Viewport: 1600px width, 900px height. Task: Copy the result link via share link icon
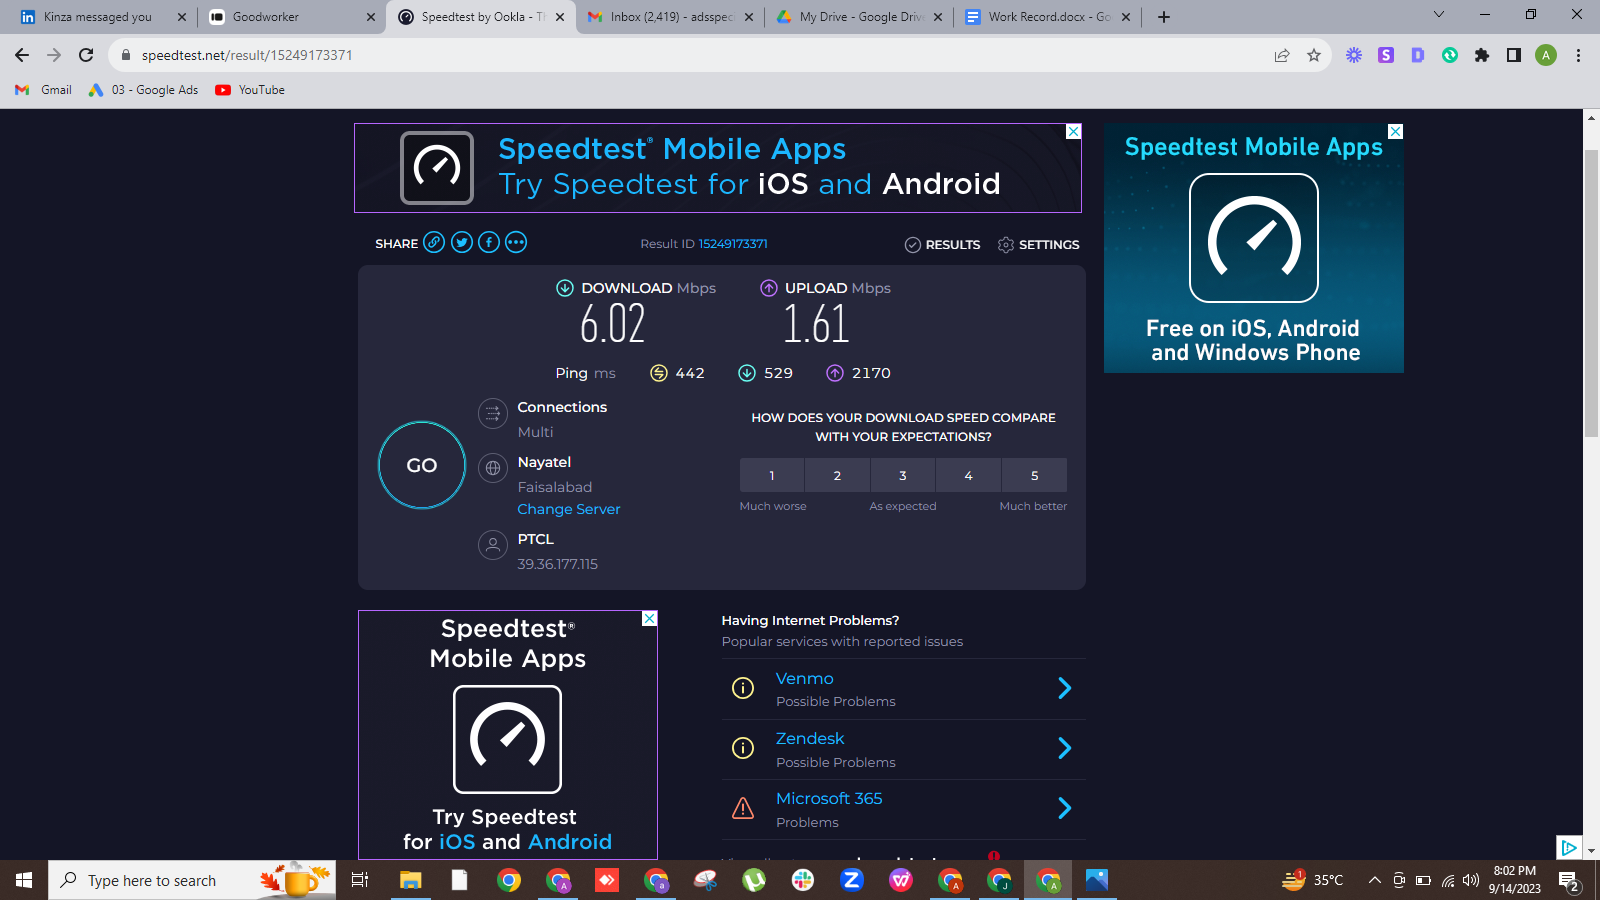(434, 243)
